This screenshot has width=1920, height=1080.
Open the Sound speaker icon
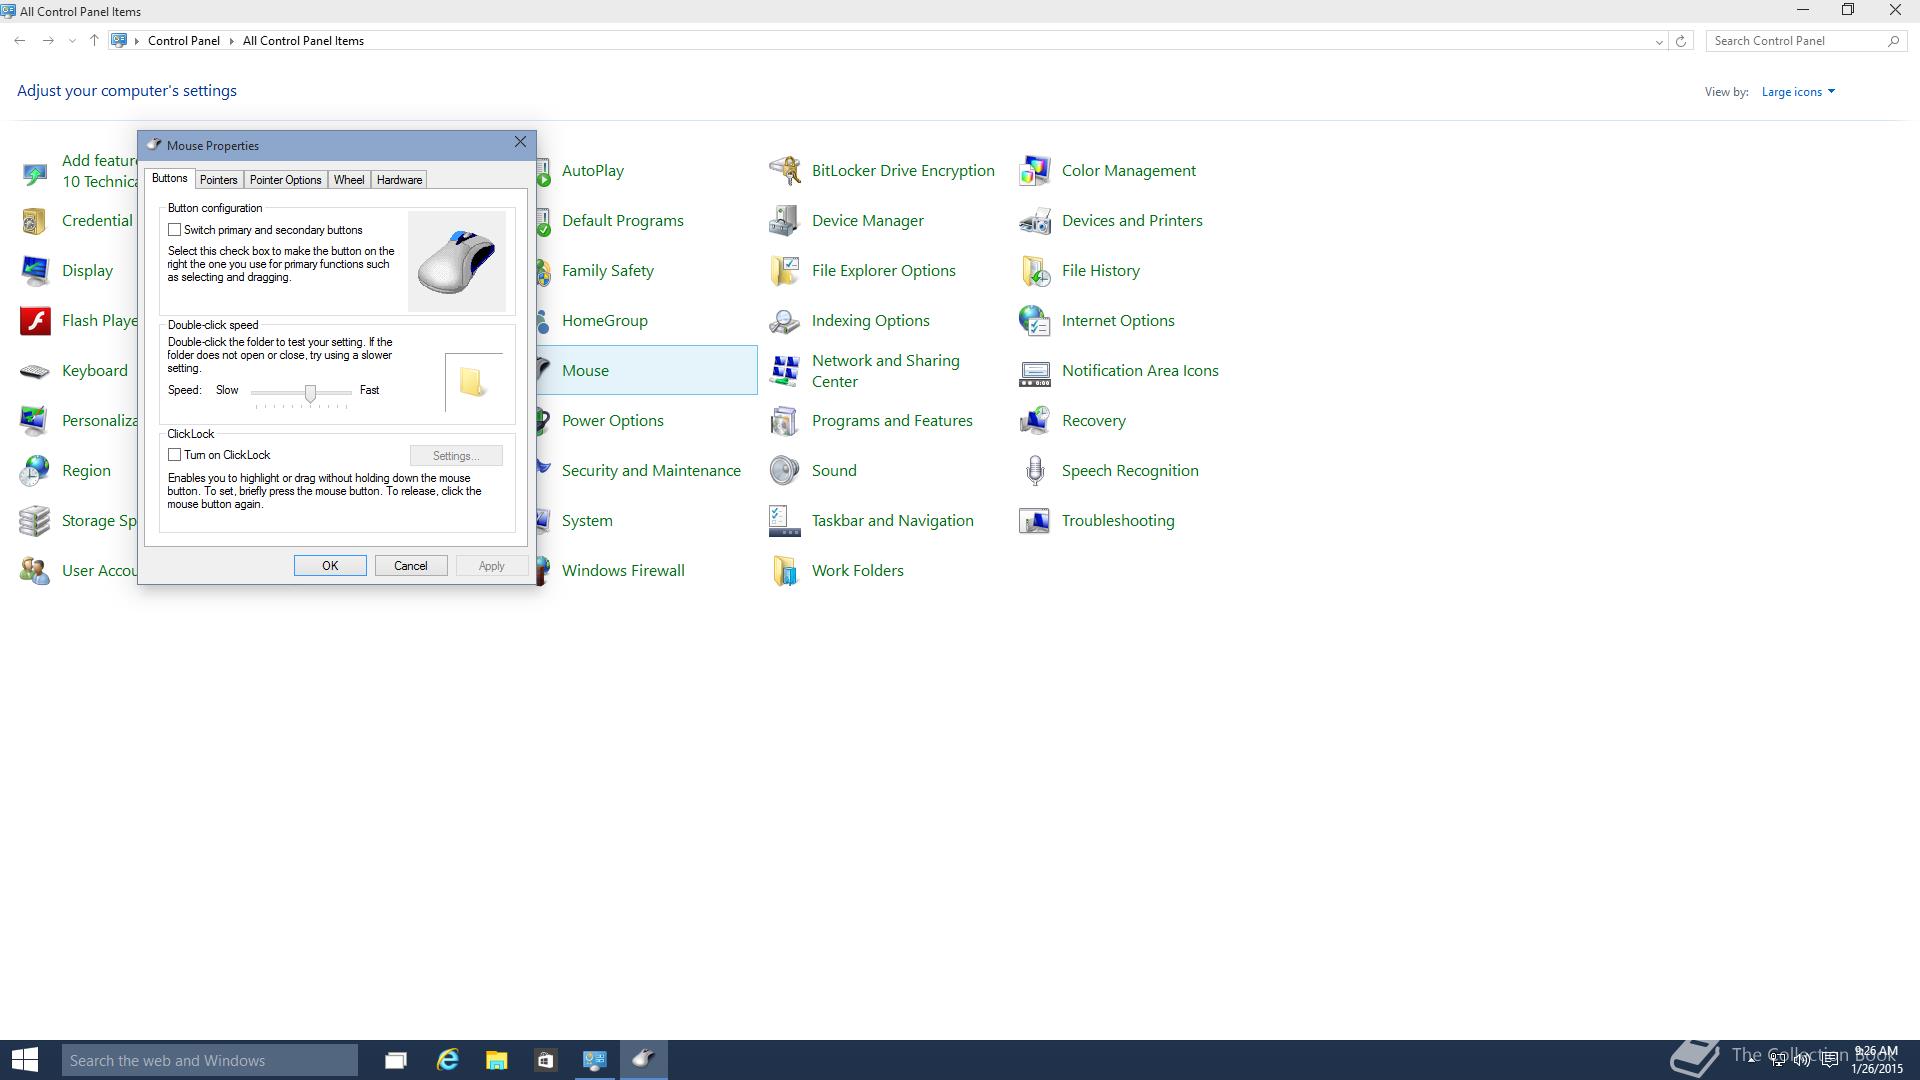coord(785,470)
